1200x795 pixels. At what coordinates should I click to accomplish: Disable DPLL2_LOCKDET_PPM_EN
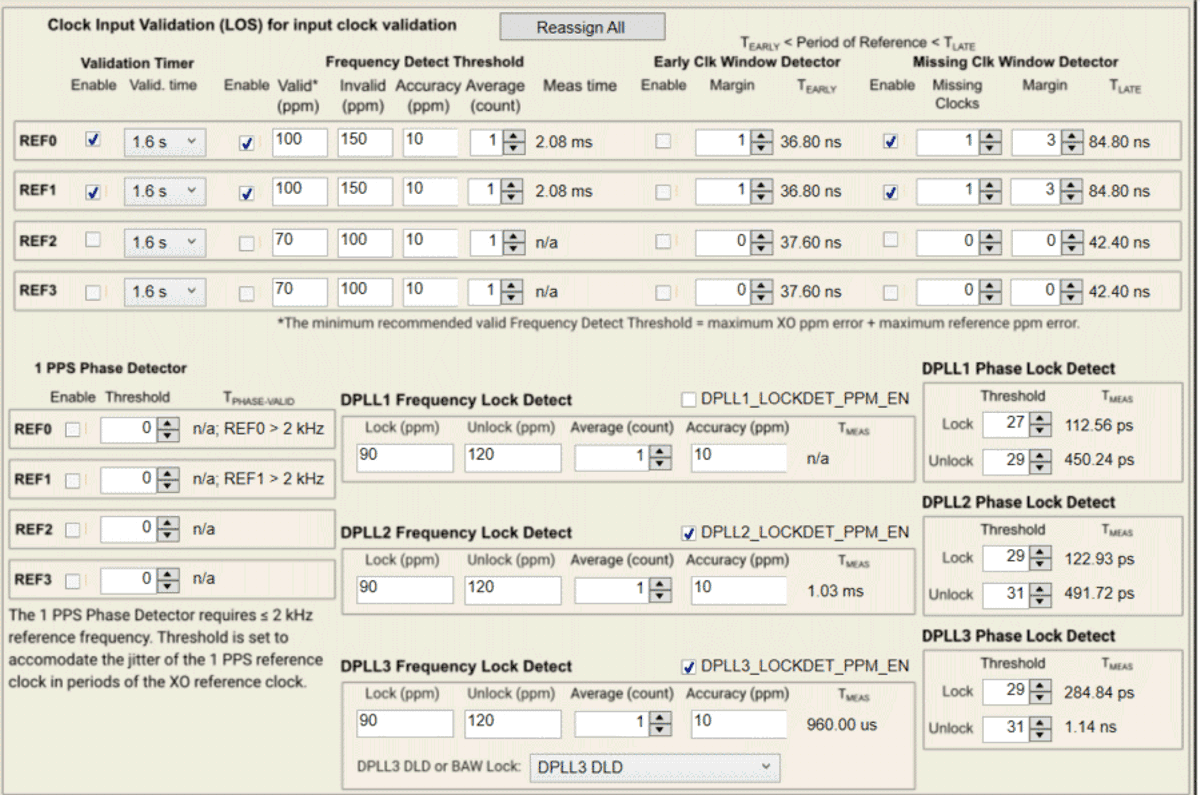tap(688, 533)
